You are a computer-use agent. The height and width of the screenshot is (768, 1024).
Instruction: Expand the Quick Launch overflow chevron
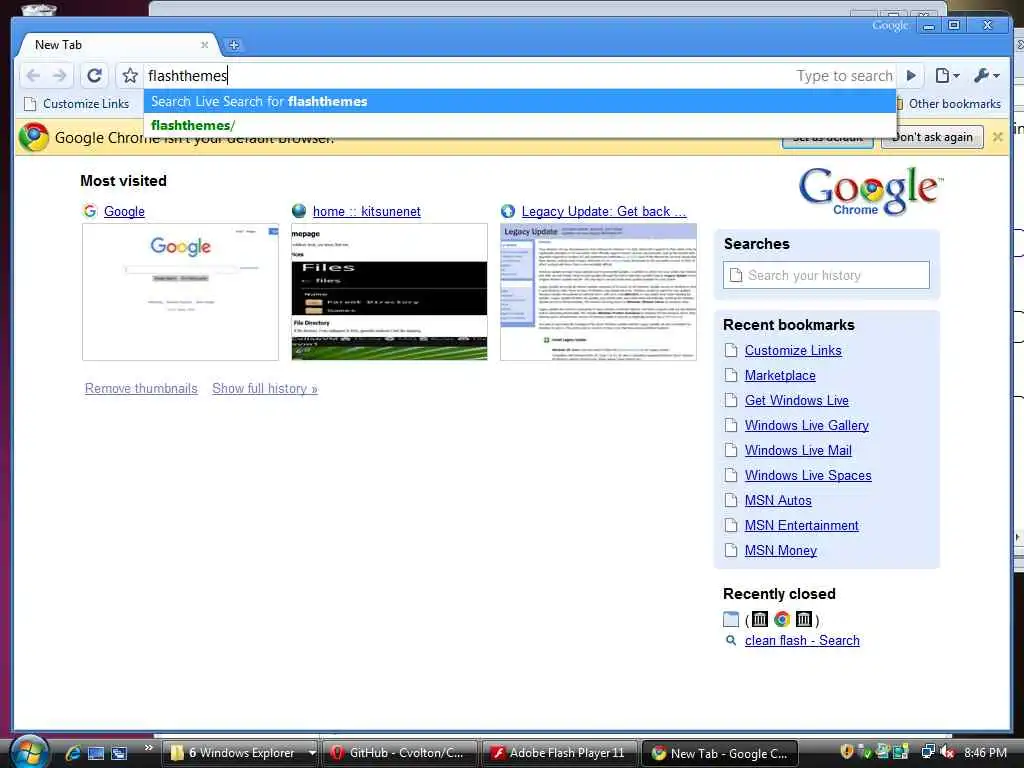(x=148, y=748)
